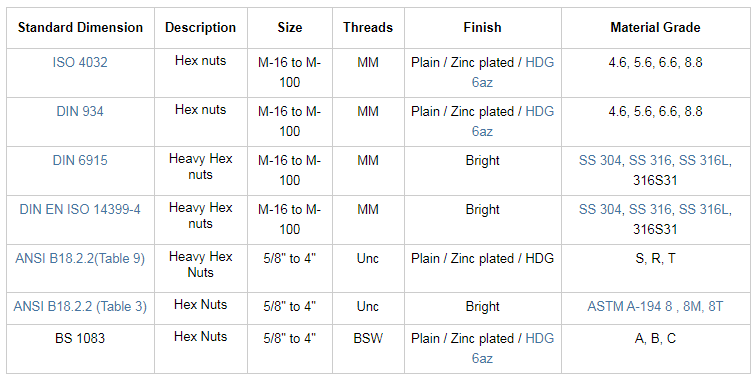The width and height of the screenshot is (756, 383).
Task: Click the Material Grade column header
Action: pyautogui.click(x=655, y=27)
